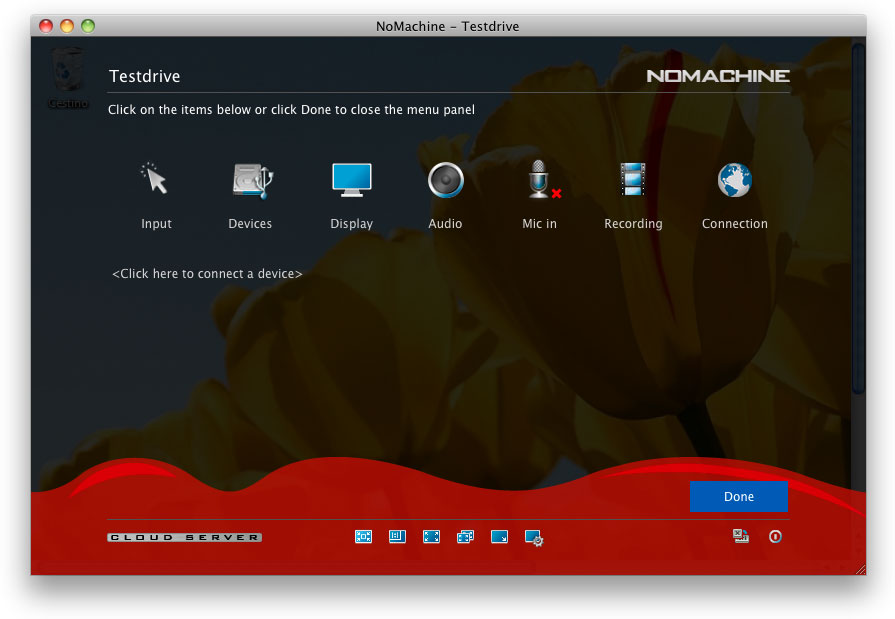Click the screen icon left of power icon

741,537
